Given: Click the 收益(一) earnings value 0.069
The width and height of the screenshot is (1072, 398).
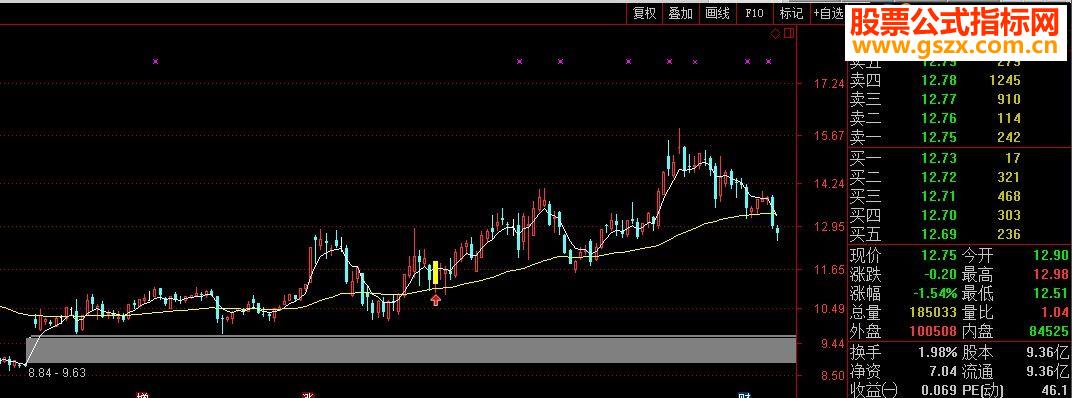Looking at the screenshot, I should coord(939,391).
